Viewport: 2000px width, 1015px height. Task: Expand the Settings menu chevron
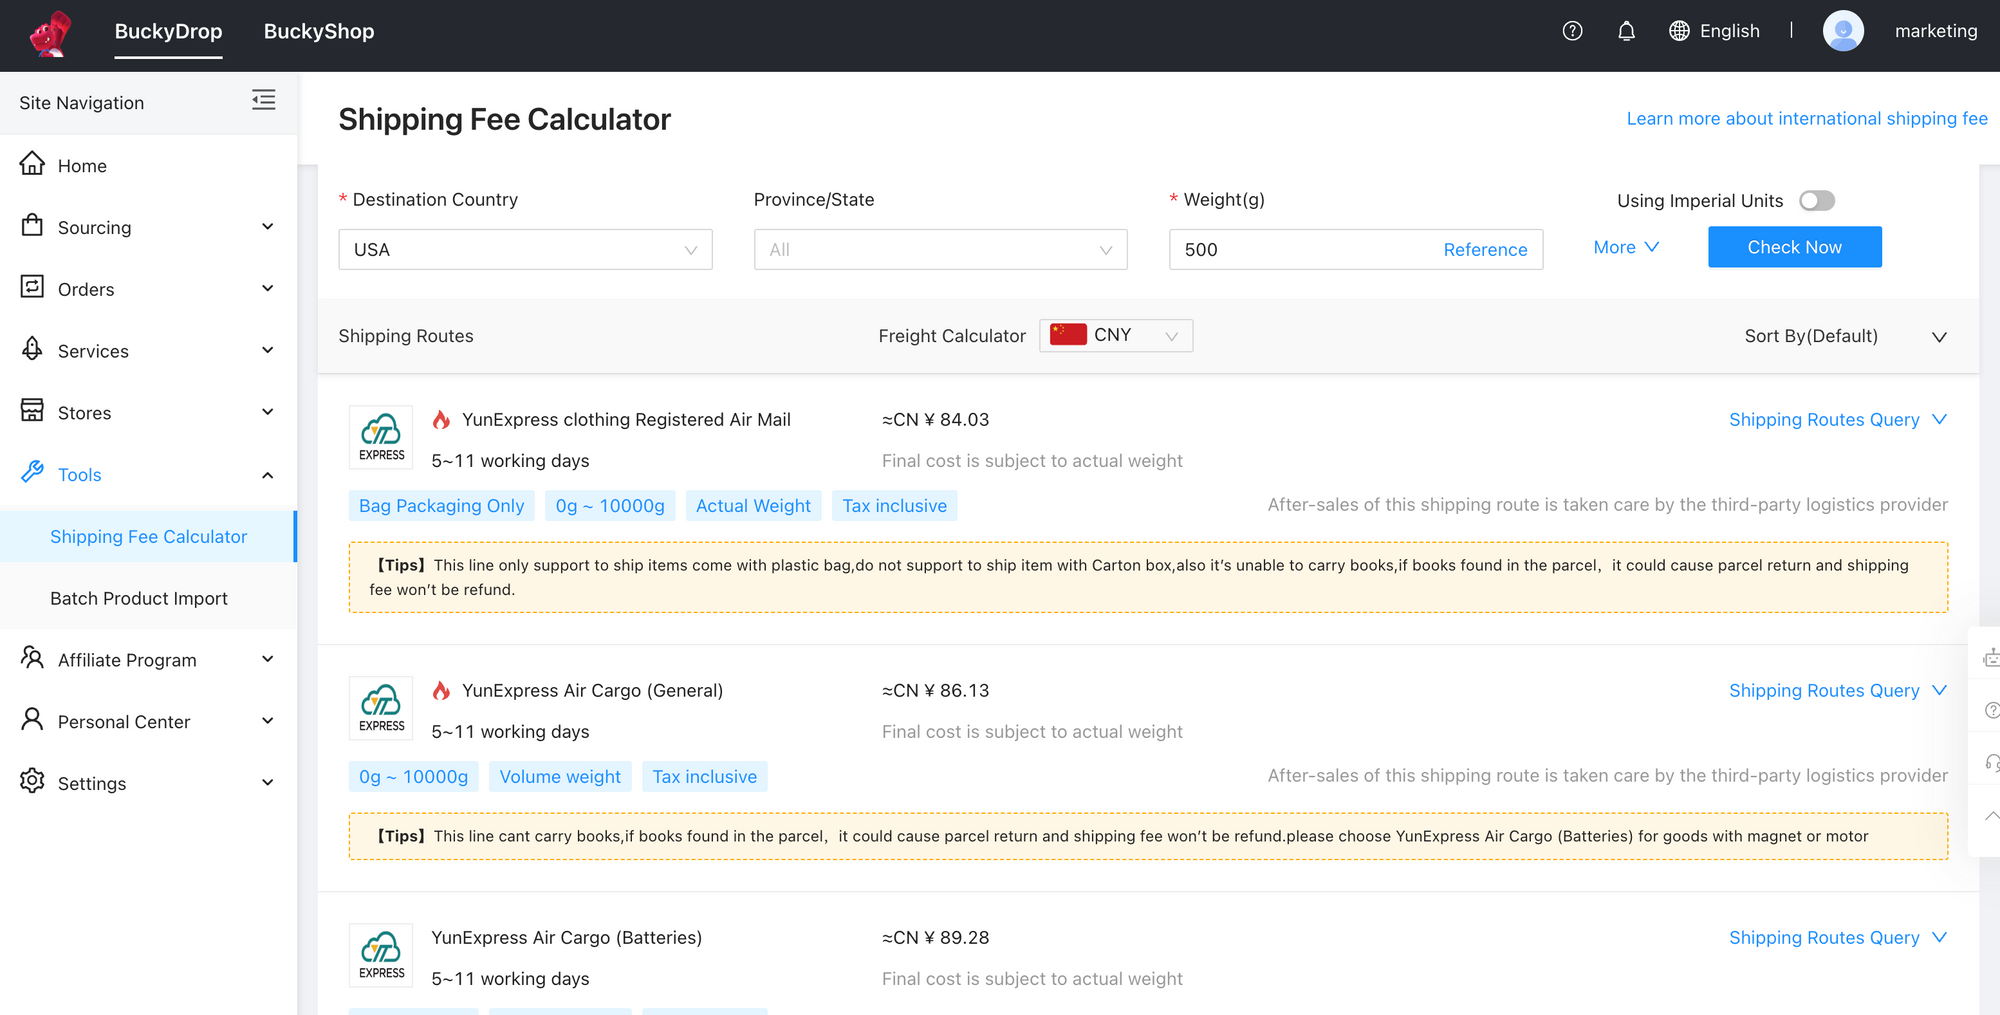click(x=267, y=783)
